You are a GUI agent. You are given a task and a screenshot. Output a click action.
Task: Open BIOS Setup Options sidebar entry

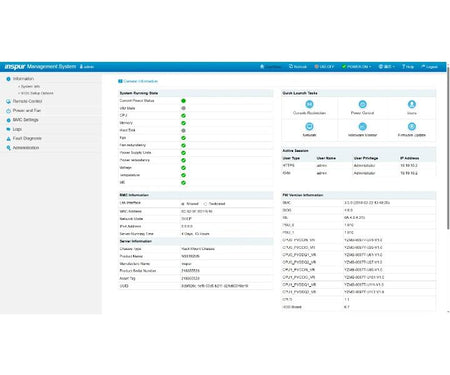[37, 93]
